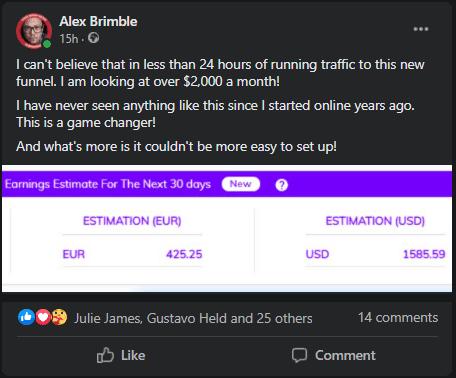Open the three-dot post options menu
456x378 pixels.
tap(421, 29)
